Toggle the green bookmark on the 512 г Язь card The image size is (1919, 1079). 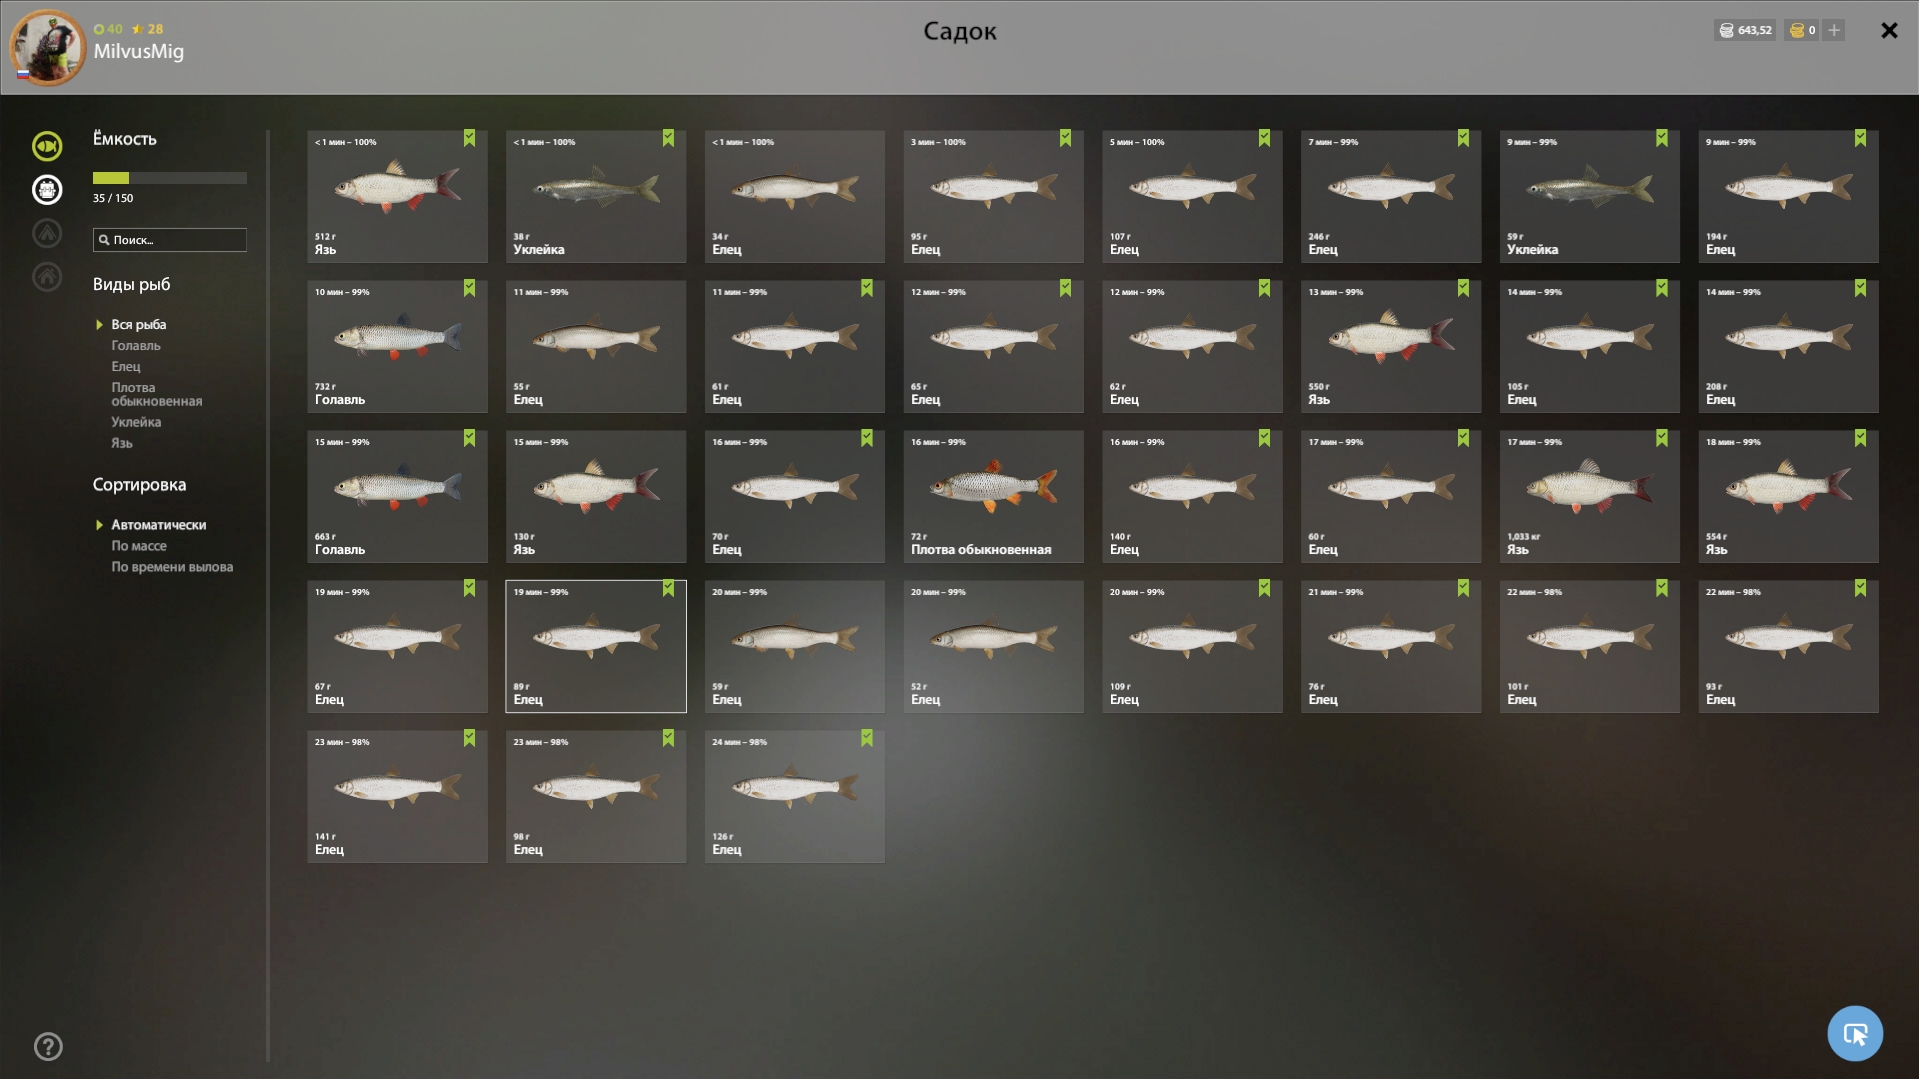[469, 138]
